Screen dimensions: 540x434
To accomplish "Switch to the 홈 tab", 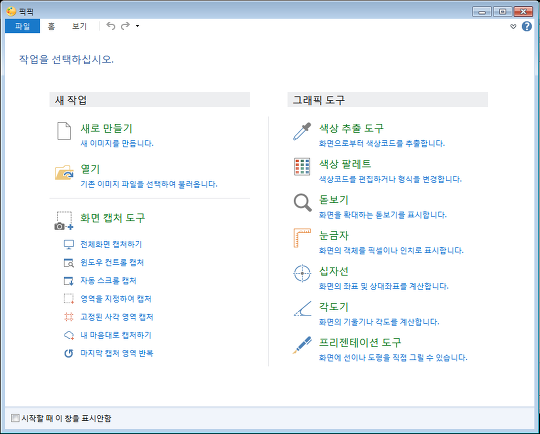I will (x=51, y=26).
